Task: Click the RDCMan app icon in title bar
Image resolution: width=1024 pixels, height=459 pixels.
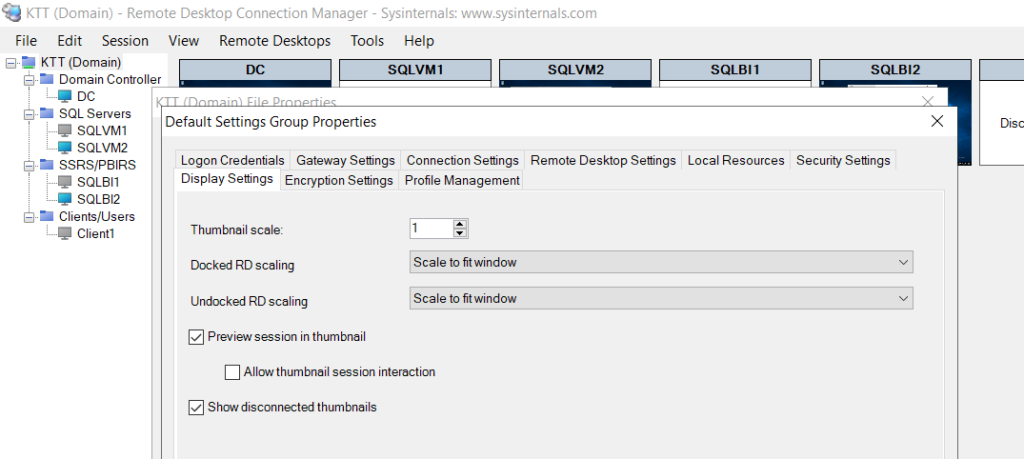Action: coord(12,12)
